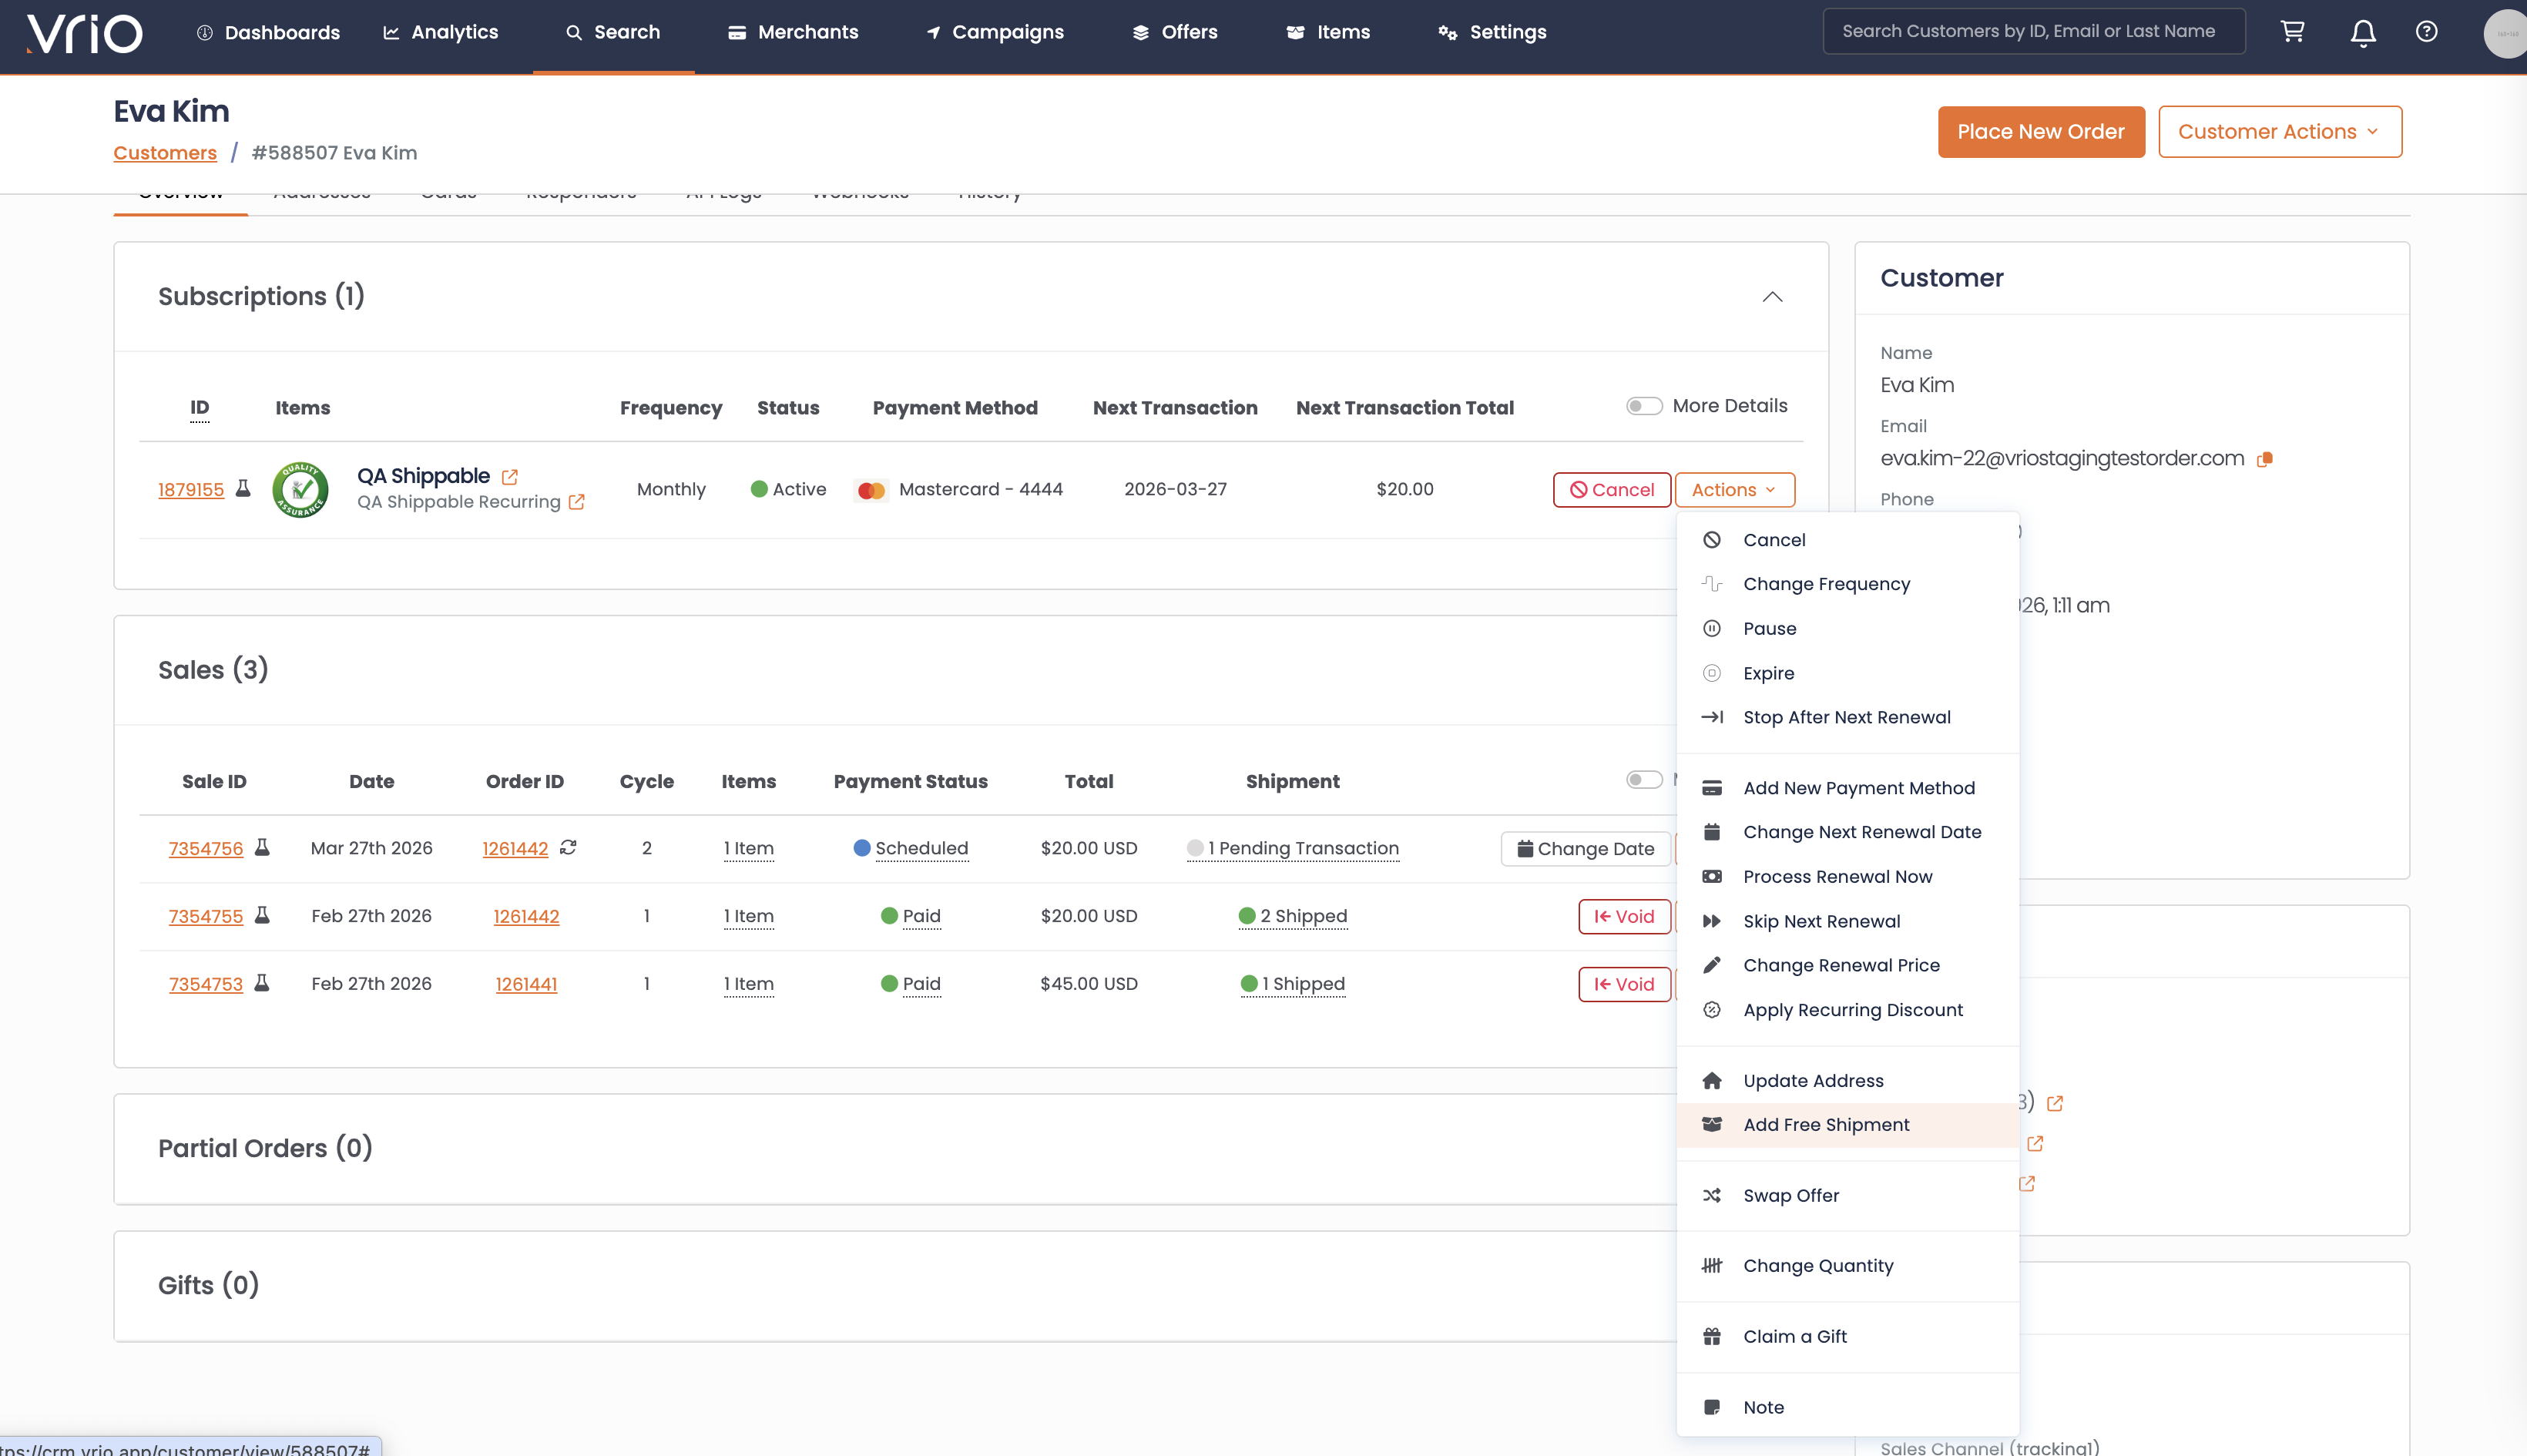Click refresh icon beside order 1261442
Screen dimensions: 2527x1456
[x=568, y=848]
